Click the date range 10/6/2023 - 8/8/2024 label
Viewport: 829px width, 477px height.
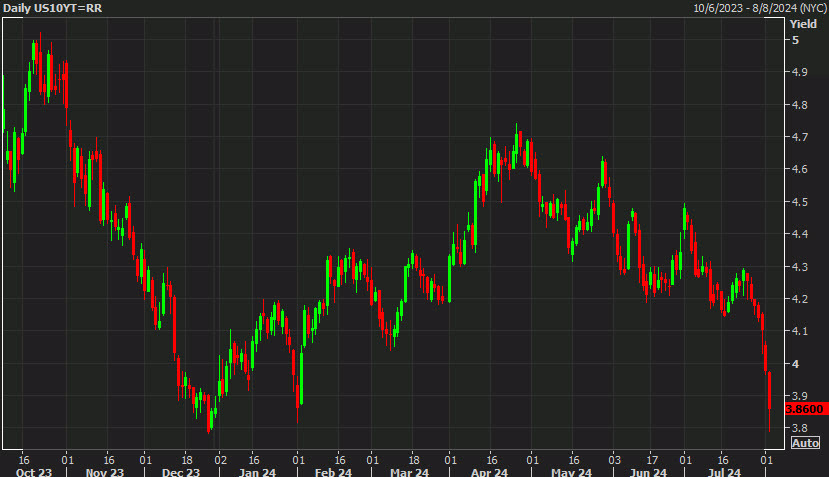[760, 8]
